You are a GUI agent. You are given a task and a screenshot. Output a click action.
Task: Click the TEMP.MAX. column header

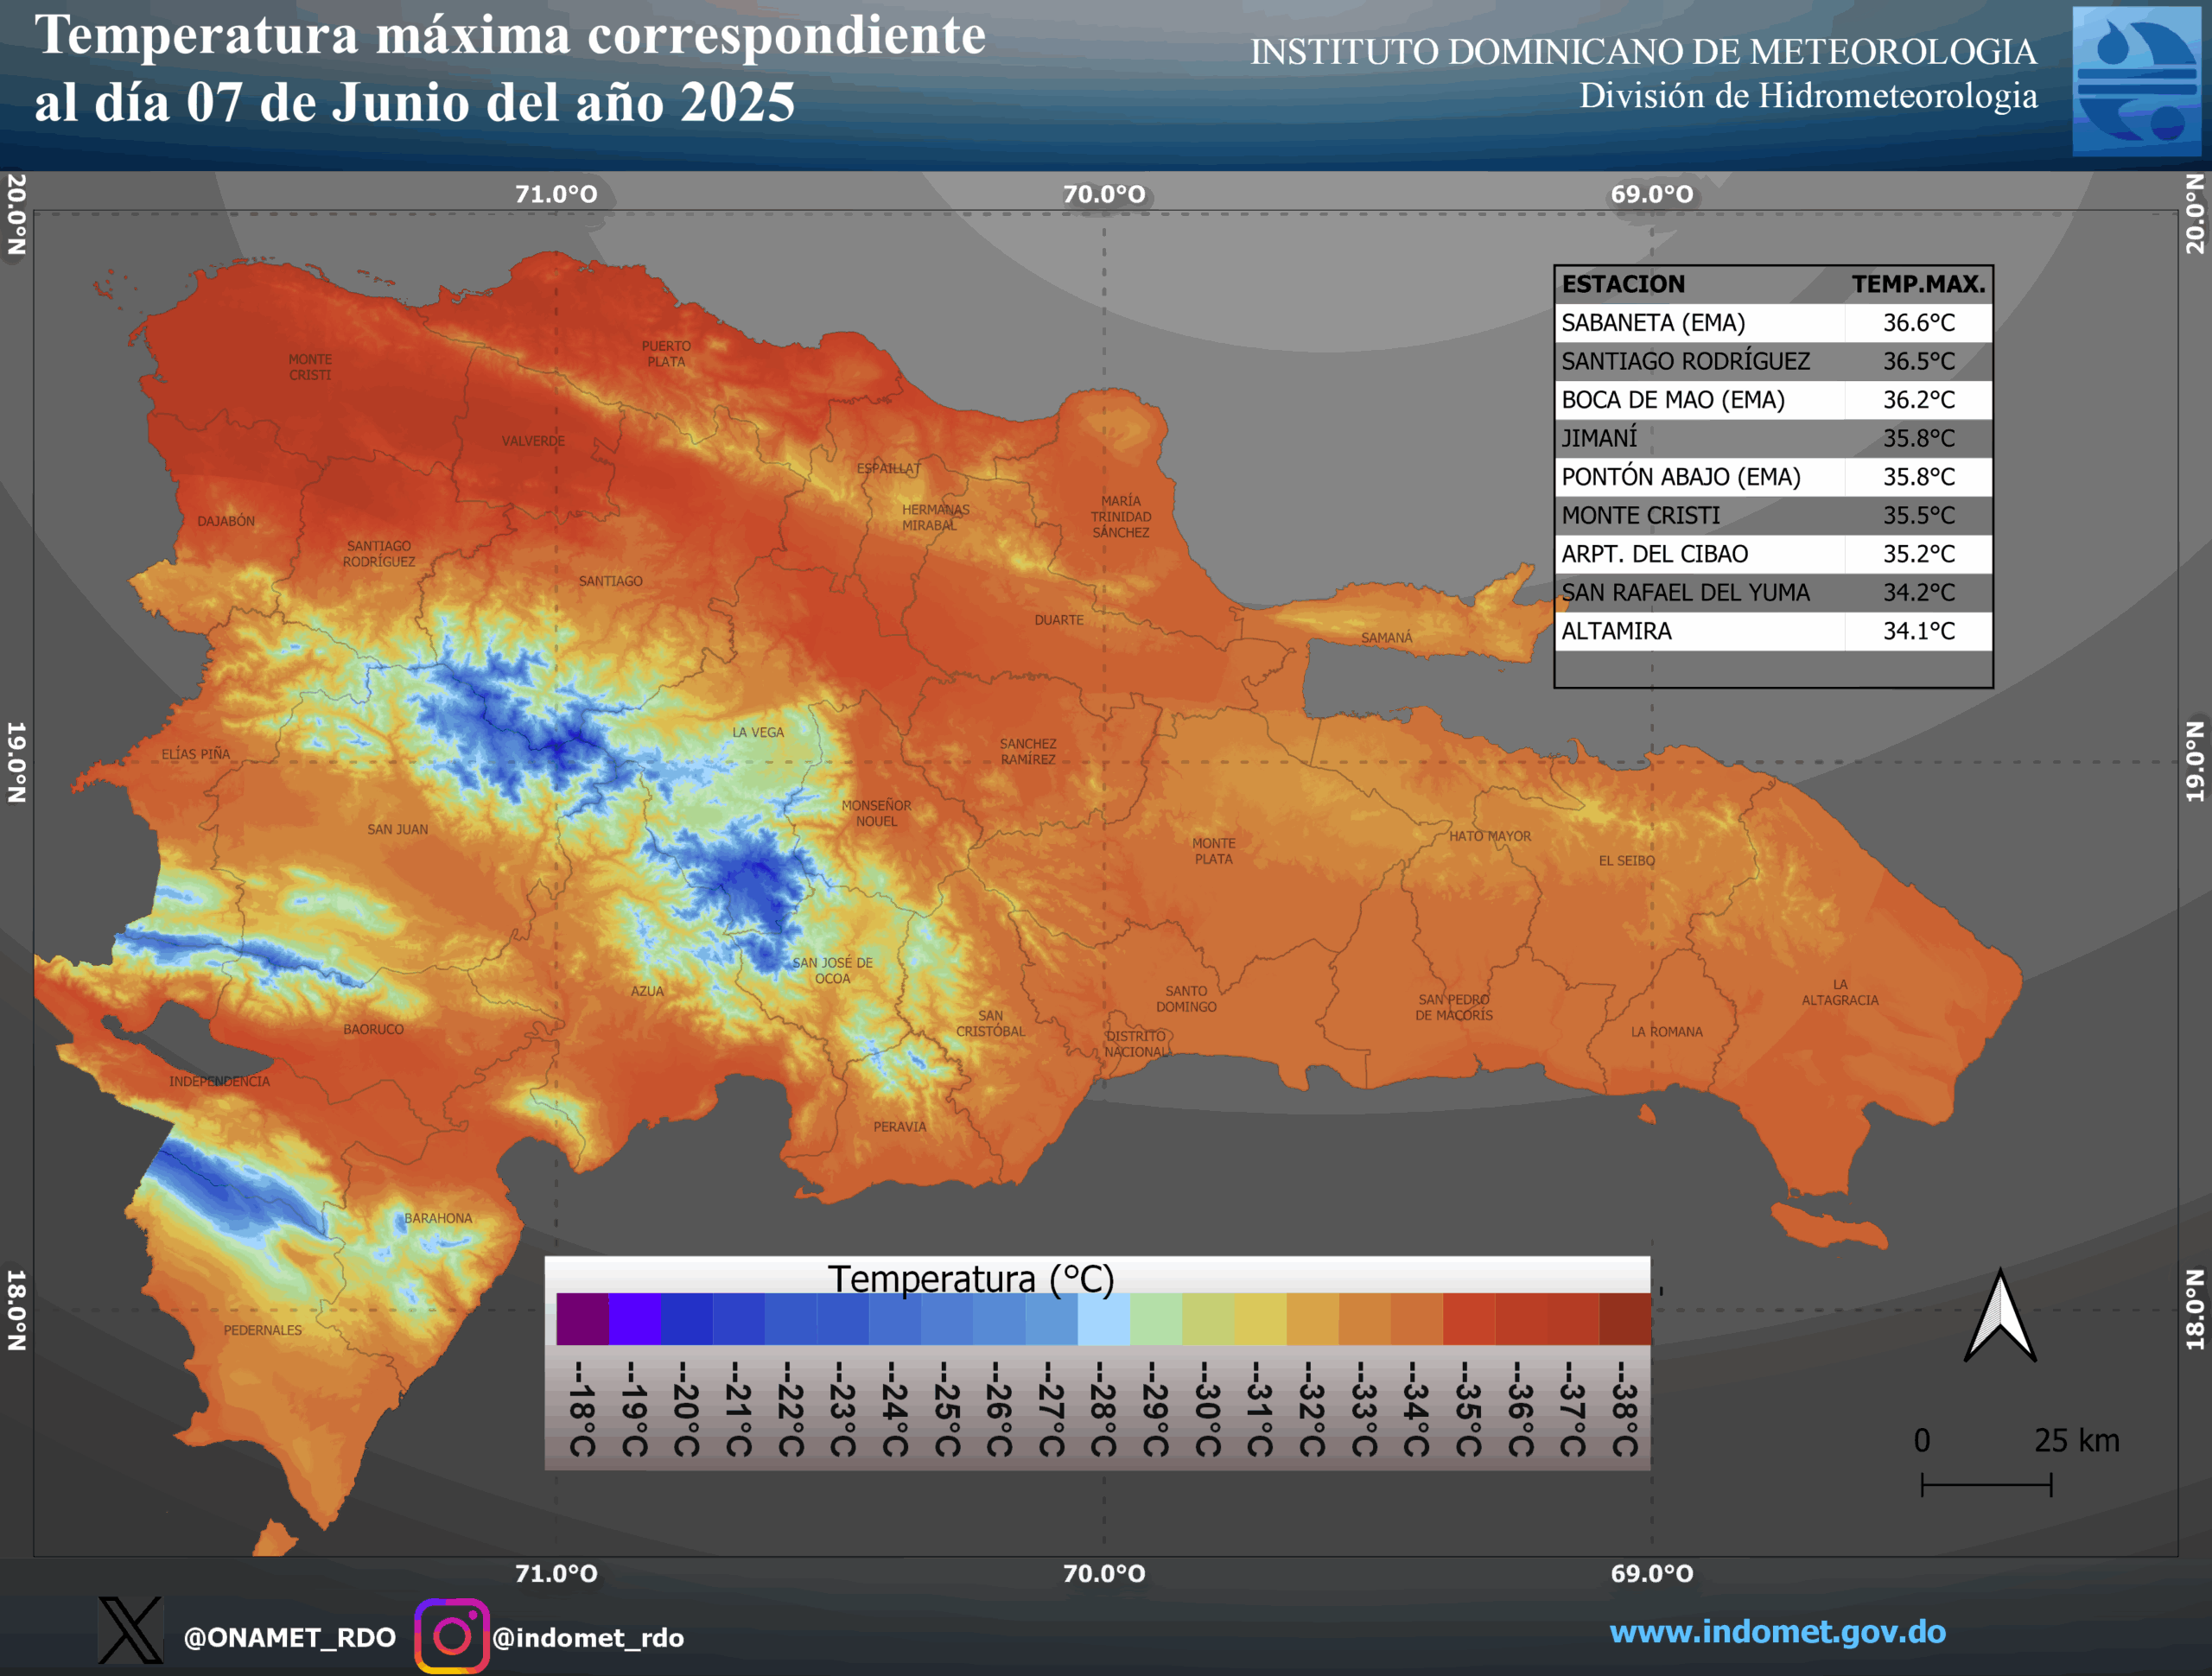(1917, 284)
